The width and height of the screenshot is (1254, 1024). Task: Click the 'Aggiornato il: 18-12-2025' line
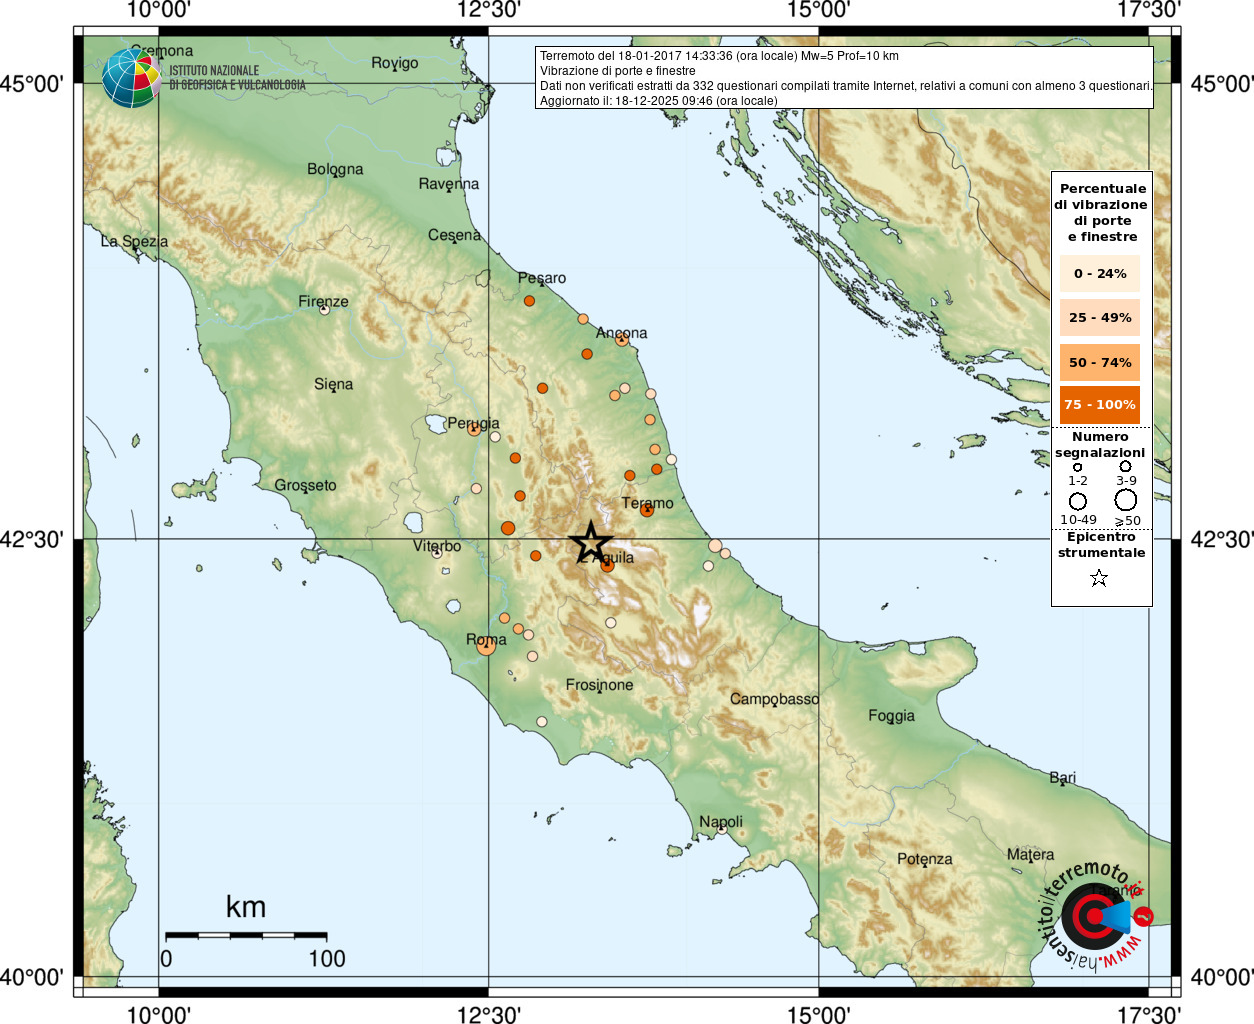[x=658, y=101]
